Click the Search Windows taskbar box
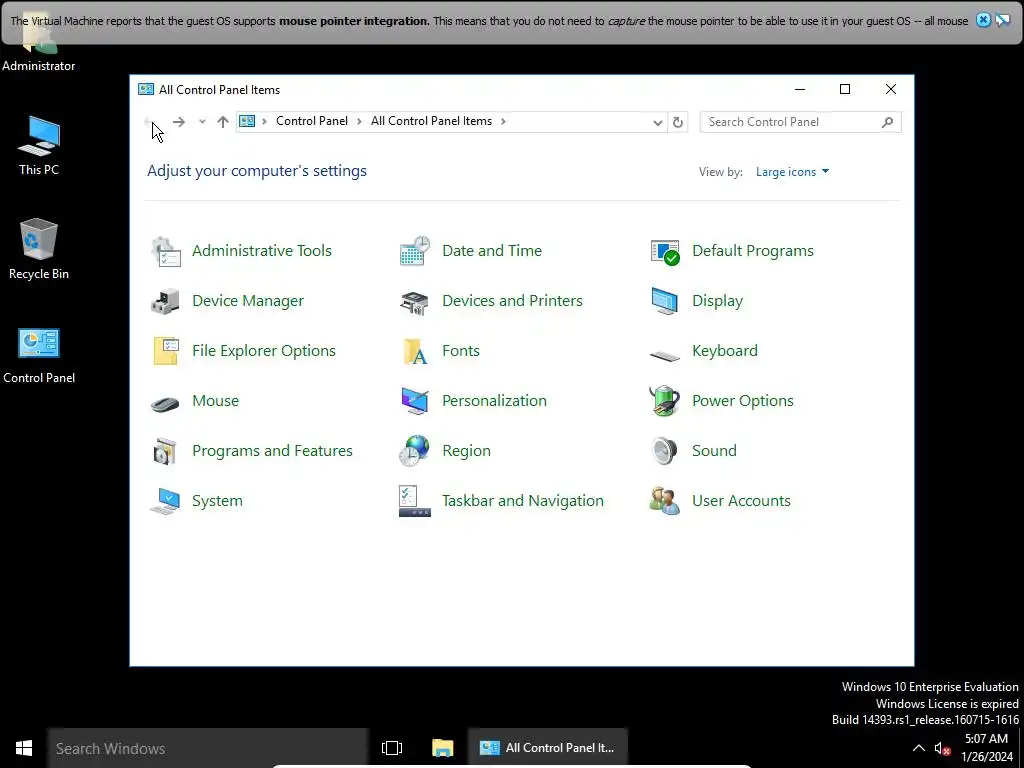Viewport: 1024px width, 768px height. click(x=208, y=748)
